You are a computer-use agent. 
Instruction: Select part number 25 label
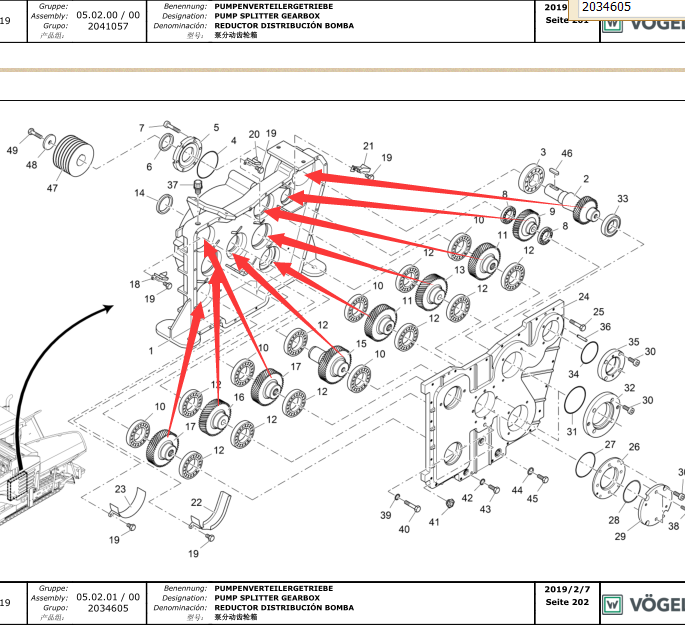coord(599,312)
